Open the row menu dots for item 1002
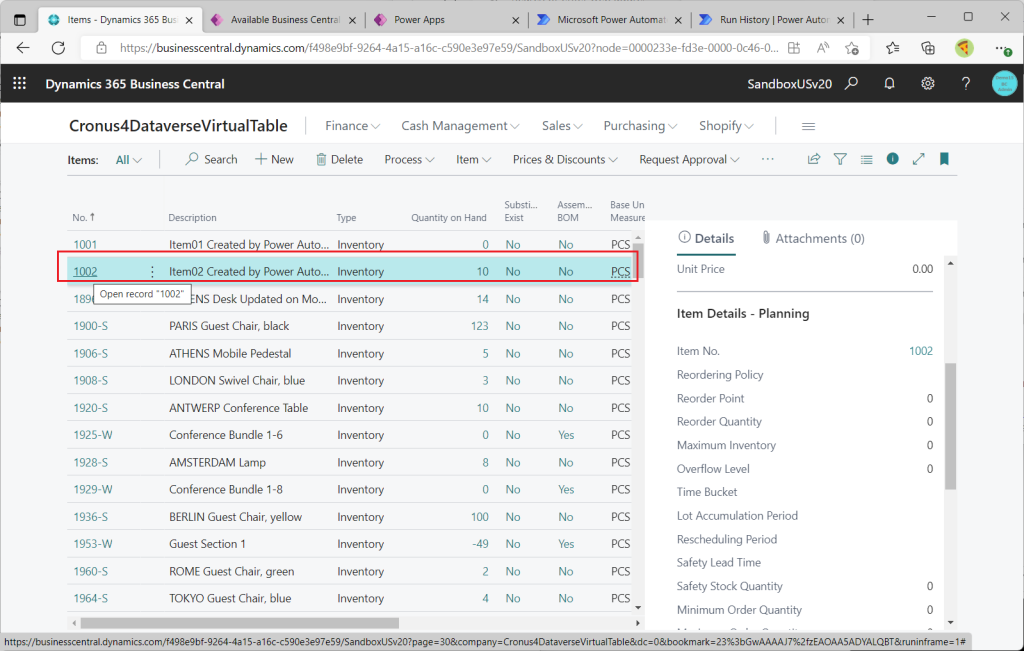The height and width of the screenshot is (651, 1024). point(152,272)
